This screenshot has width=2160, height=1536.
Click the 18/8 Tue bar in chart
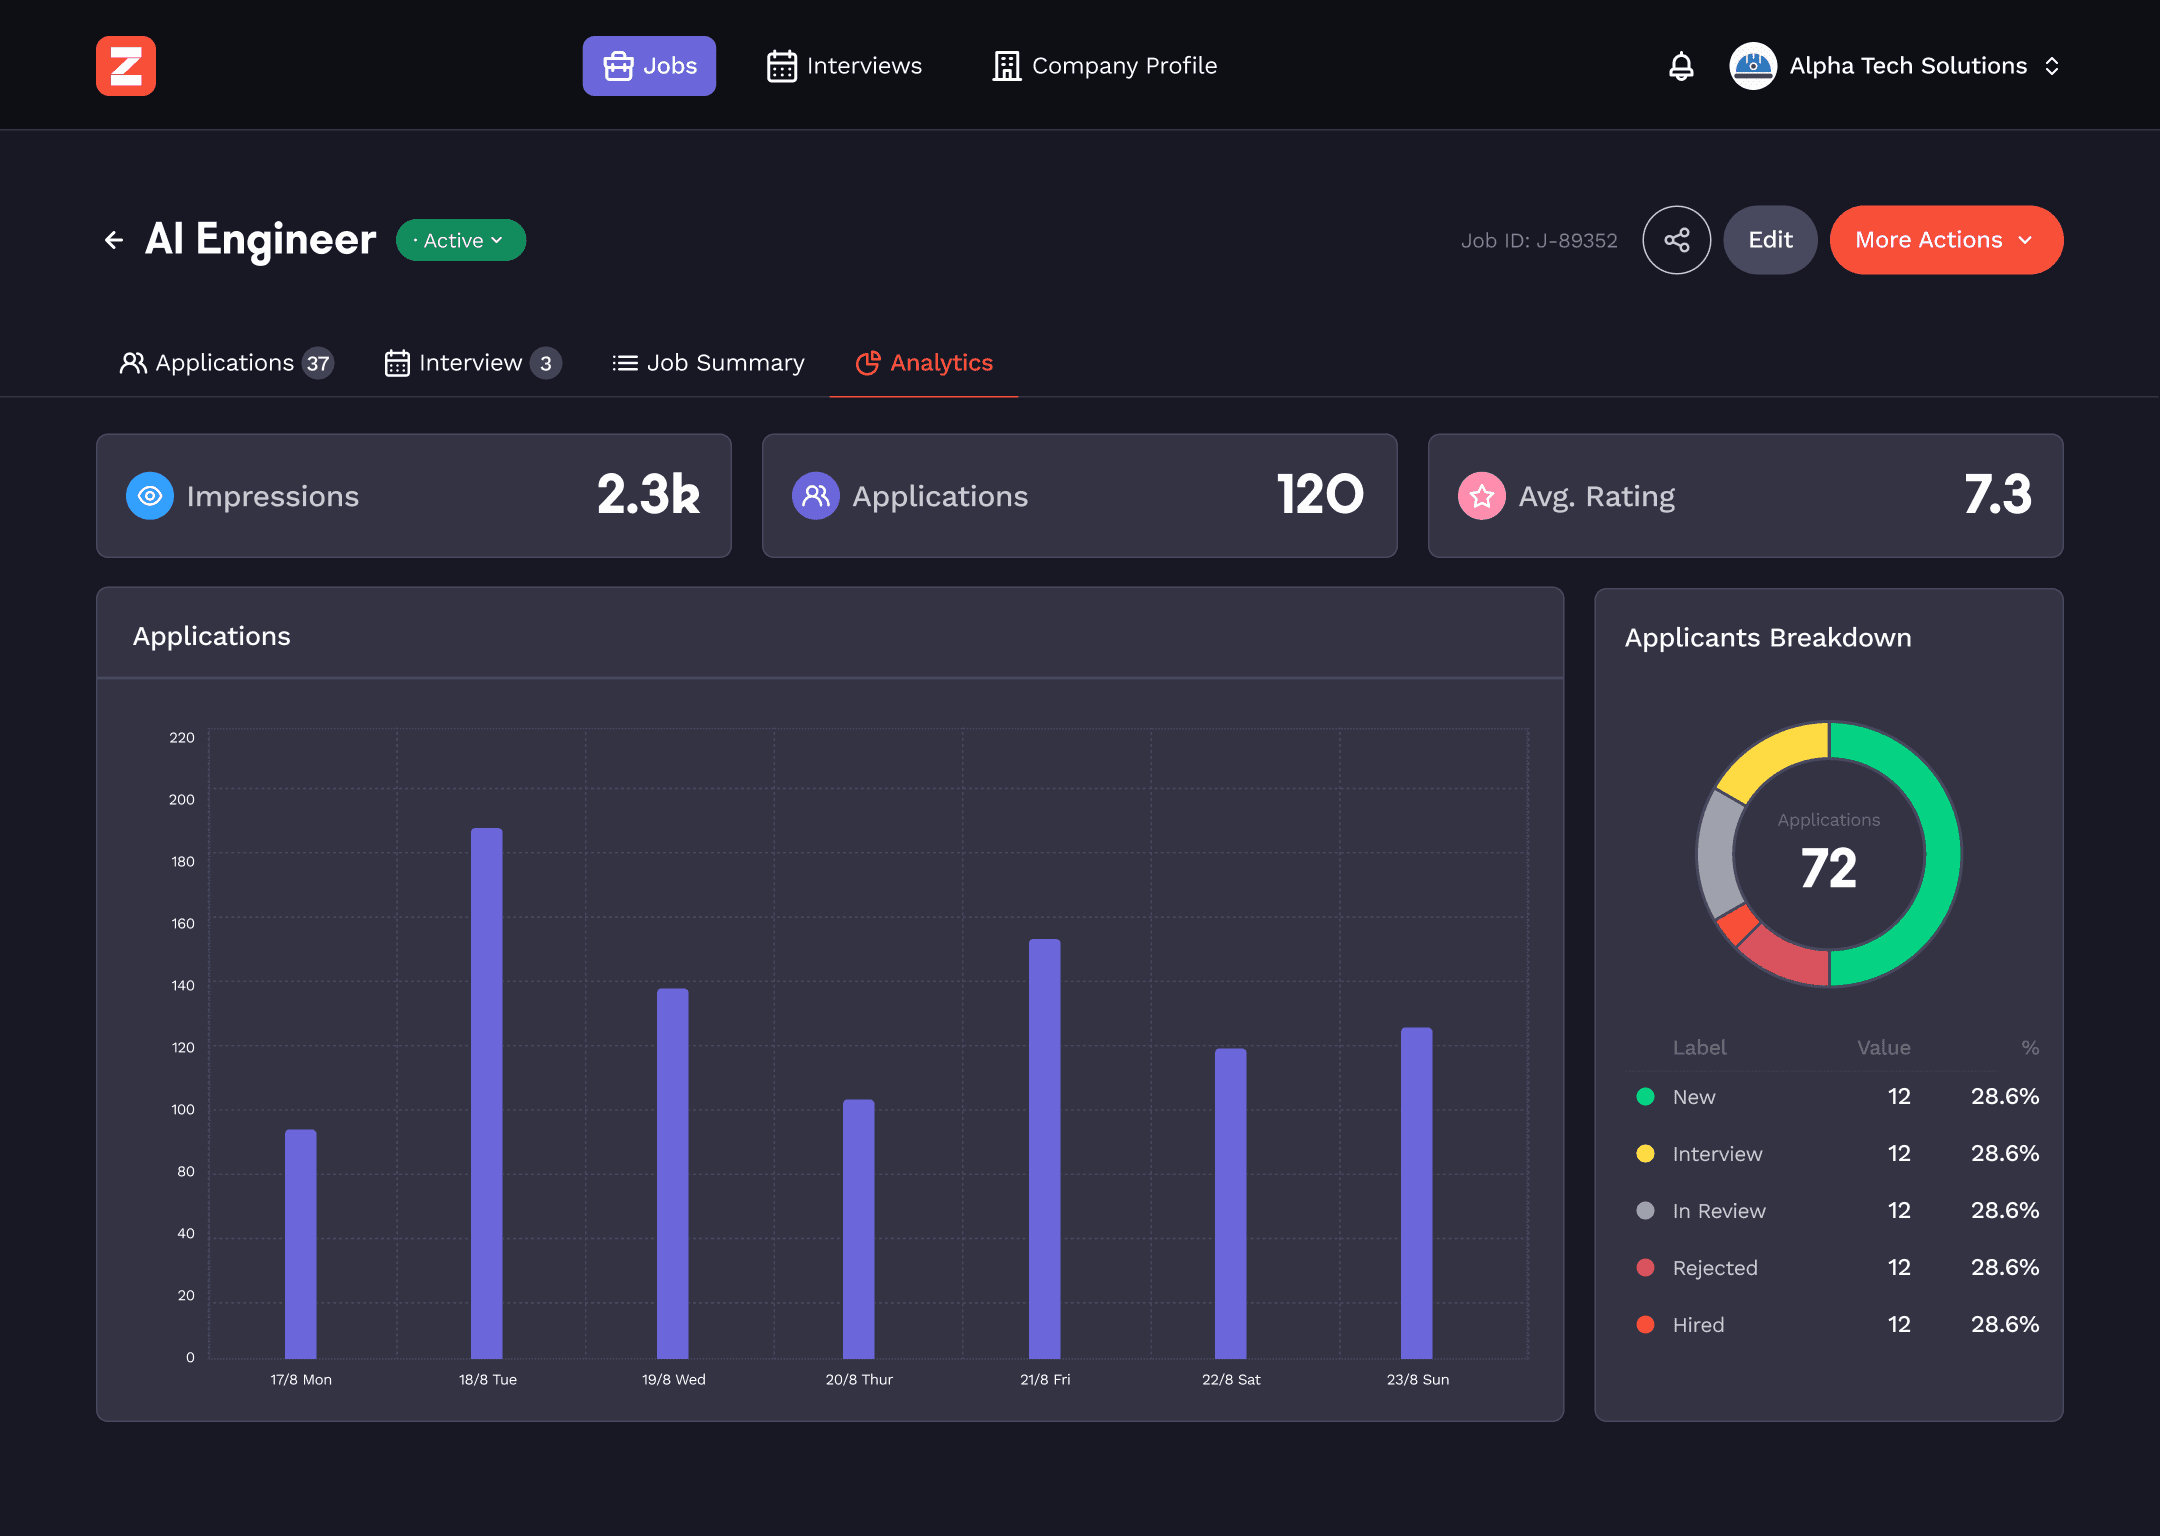[487, 1092]
